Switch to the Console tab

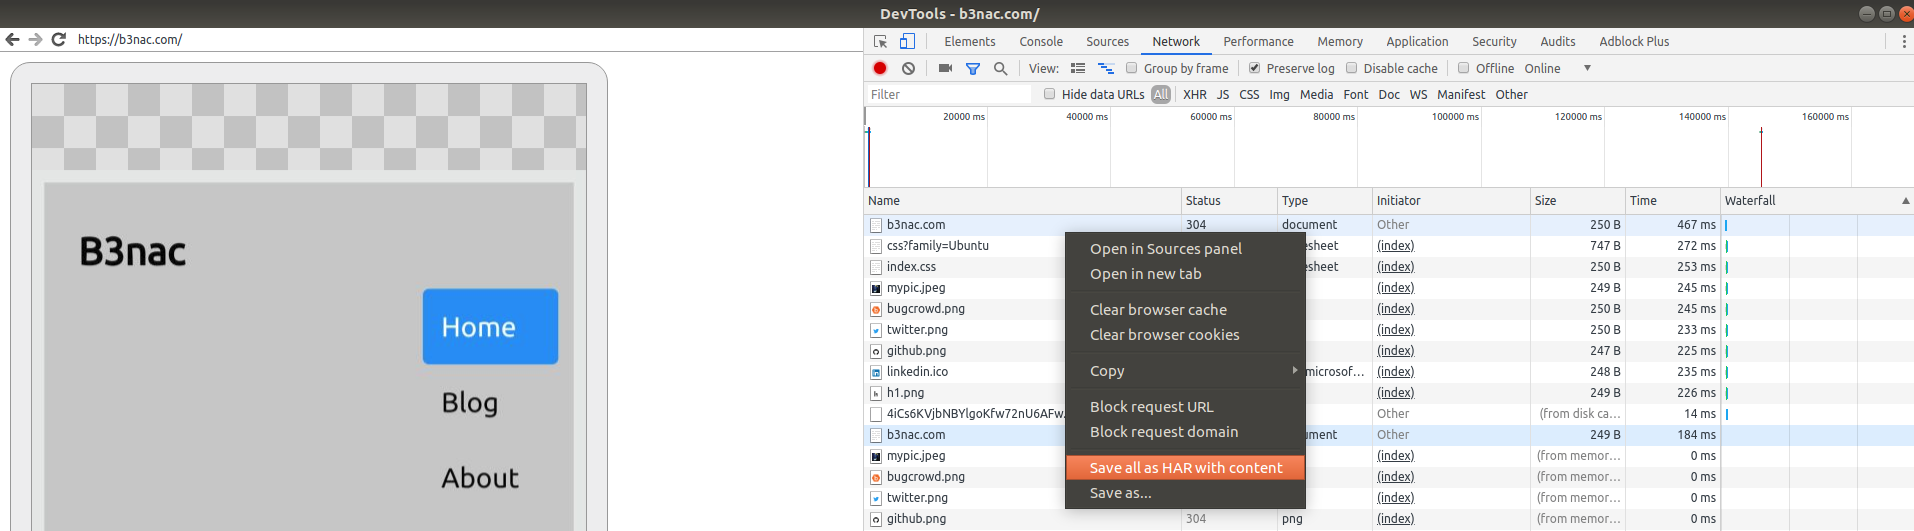click(1041, 42)
